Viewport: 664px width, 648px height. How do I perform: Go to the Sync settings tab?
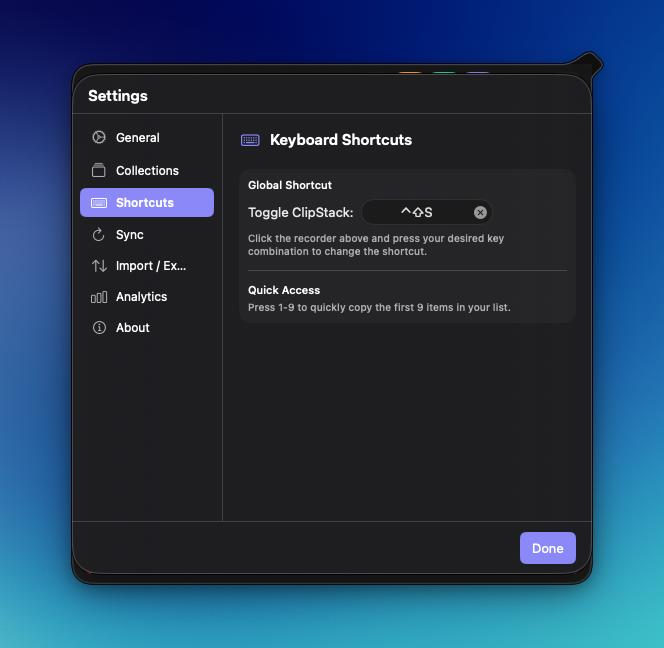[147, 235]
